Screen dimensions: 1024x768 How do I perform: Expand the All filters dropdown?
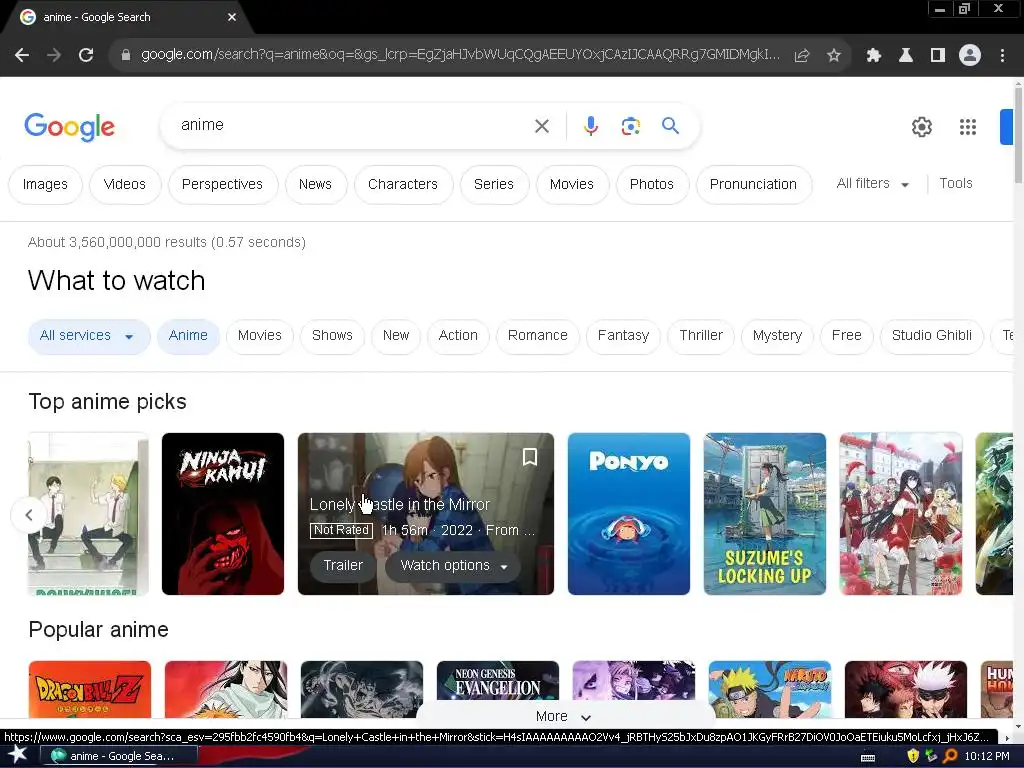click(x=872, y=184)
